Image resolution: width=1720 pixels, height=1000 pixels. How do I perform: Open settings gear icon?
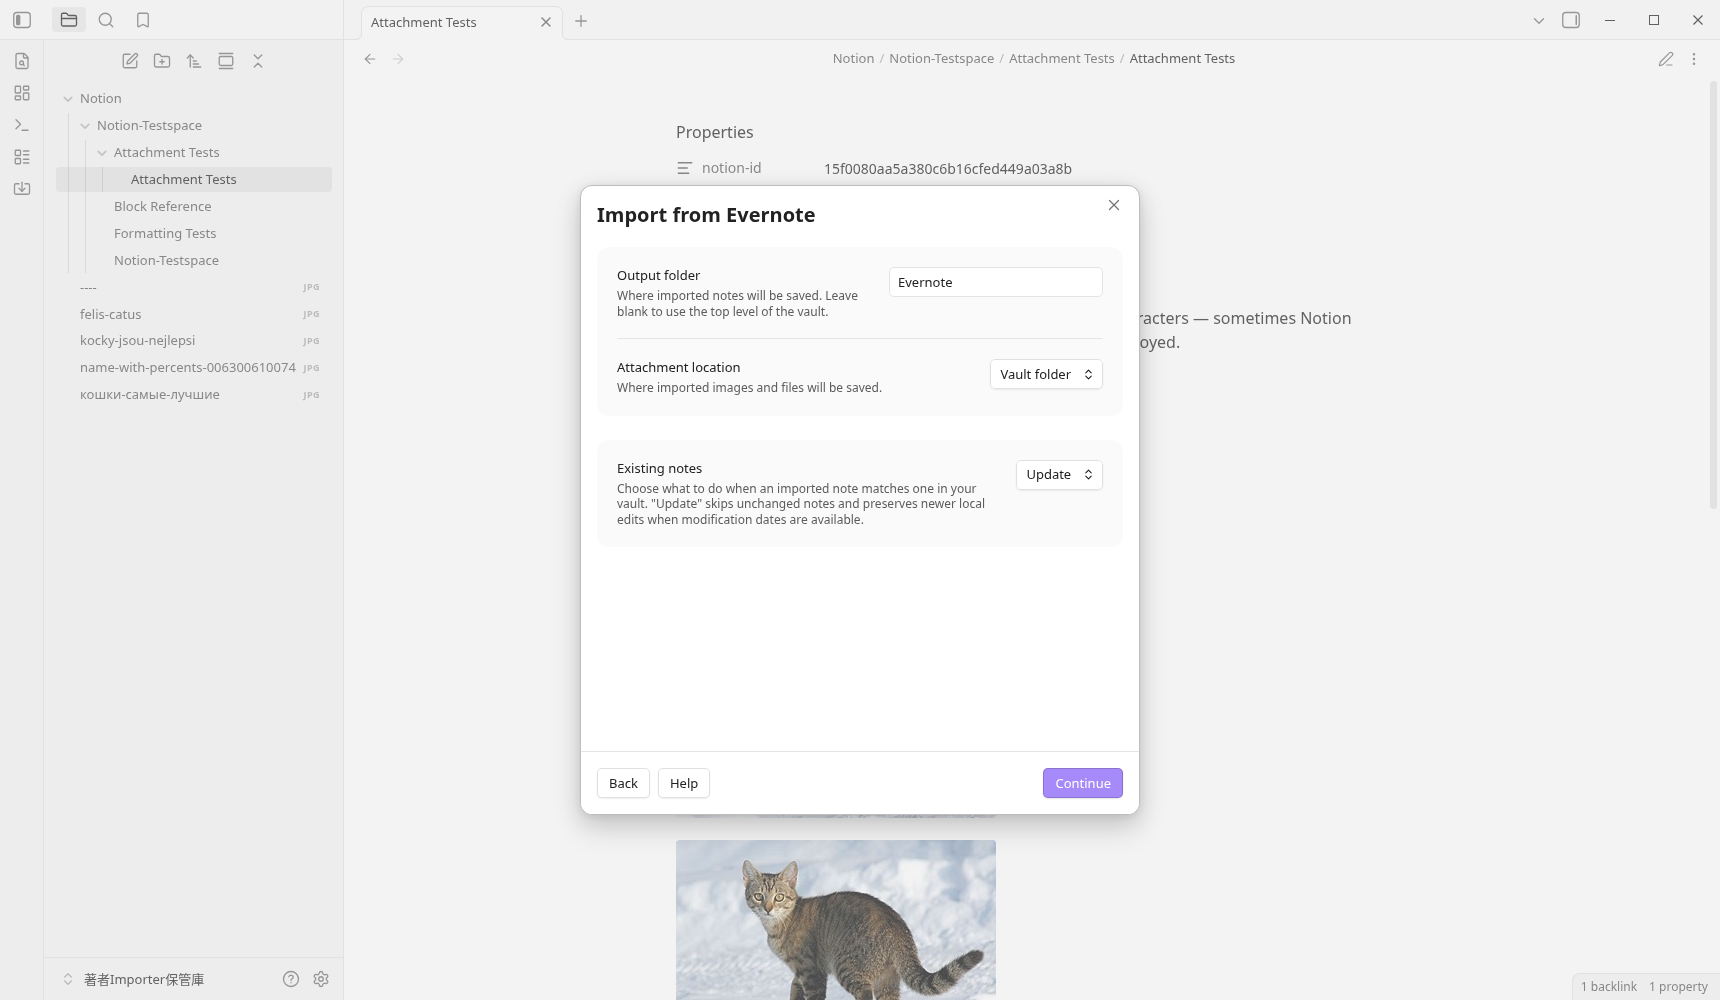[321, 979]
